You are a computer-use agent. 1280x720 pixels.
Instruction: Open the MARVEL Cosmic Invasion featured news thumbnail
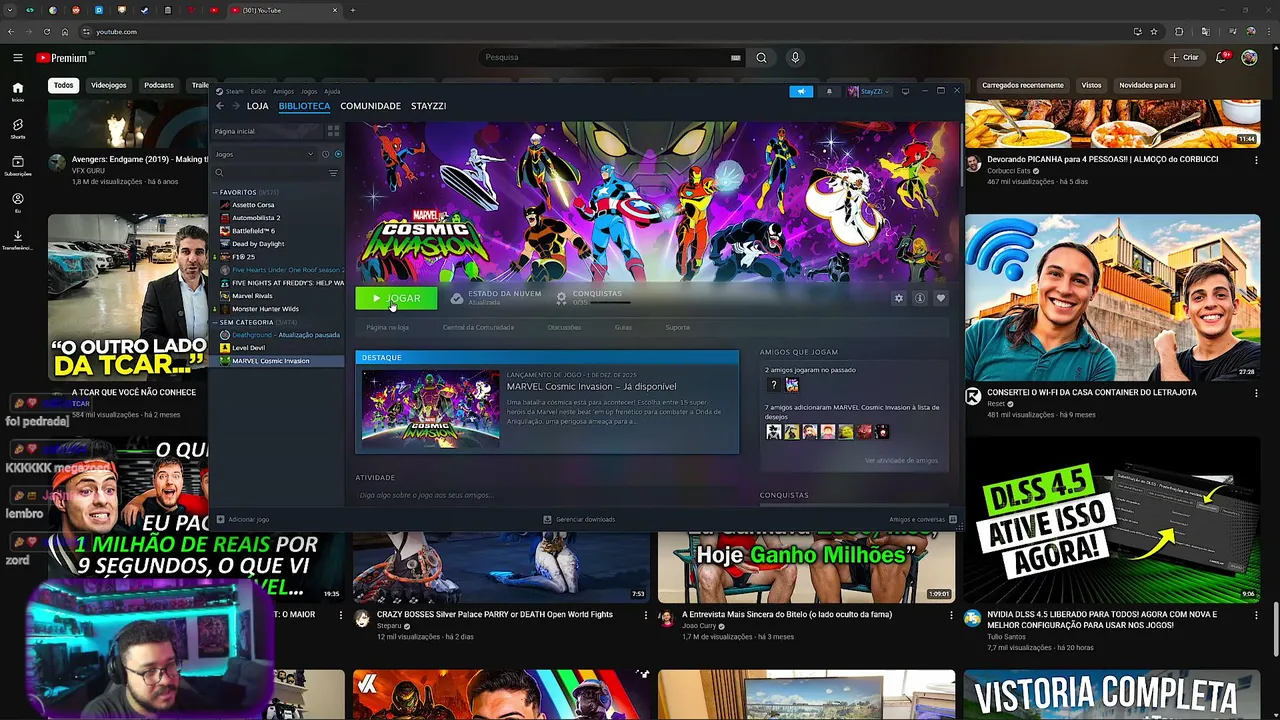pyautogui.click(x=431, y=407)
